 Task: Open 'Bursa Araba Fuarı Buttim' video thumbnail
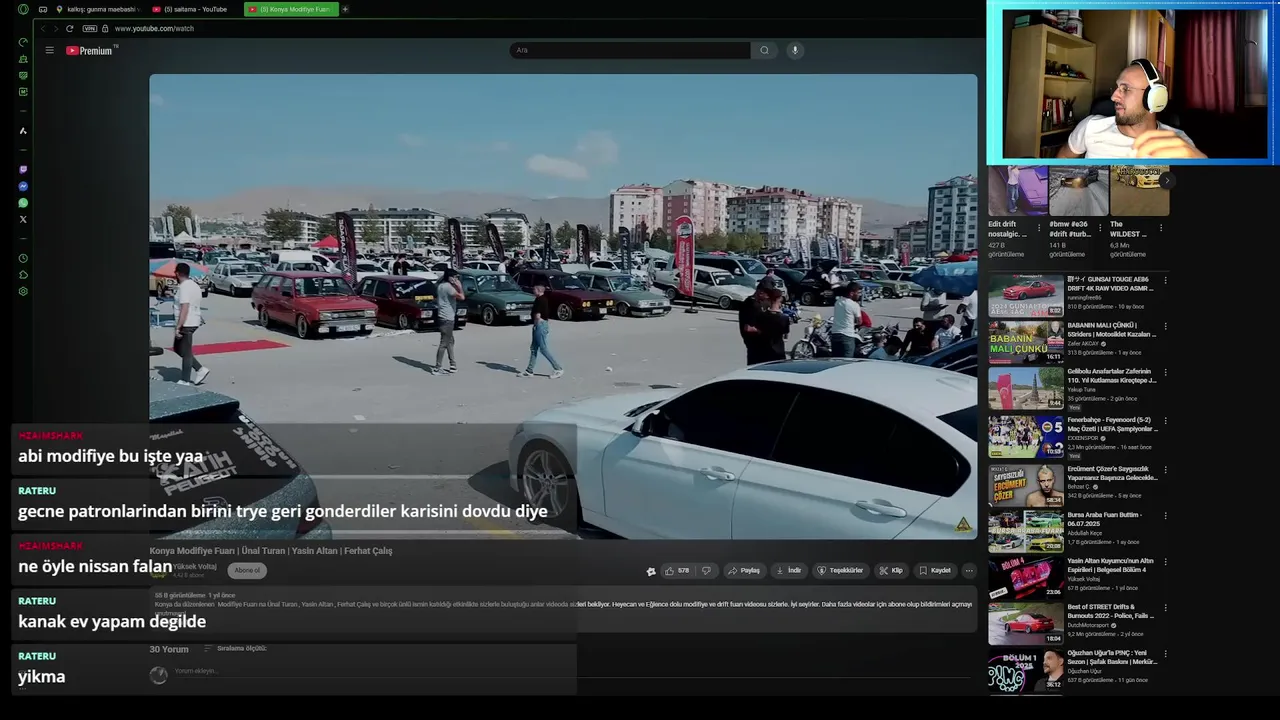(1026, 532)
